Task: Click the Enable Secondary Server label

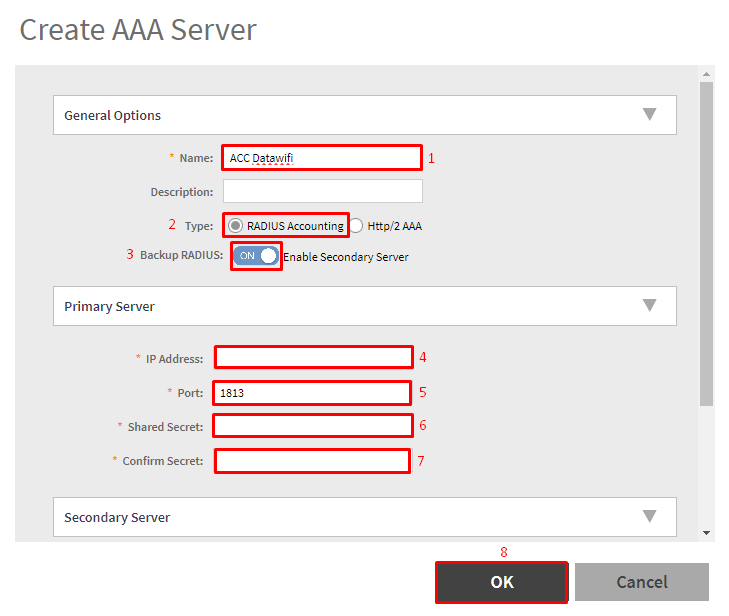Action: [346, 257]
